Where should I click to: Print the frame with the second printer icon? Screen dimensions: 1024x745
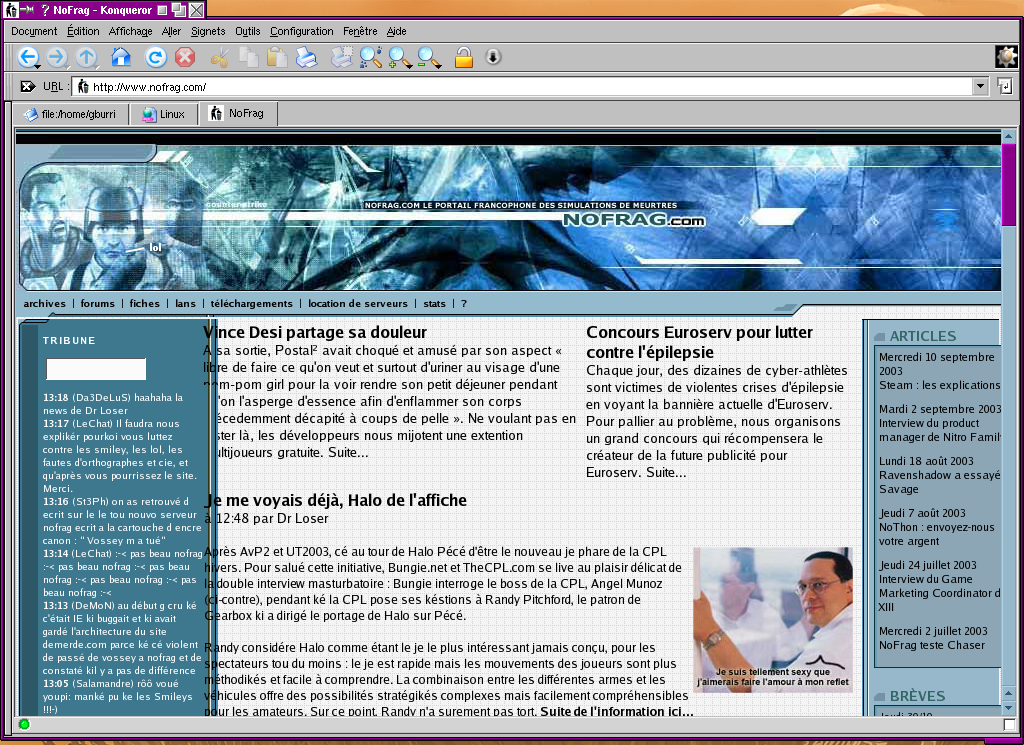tap(341, 57)
